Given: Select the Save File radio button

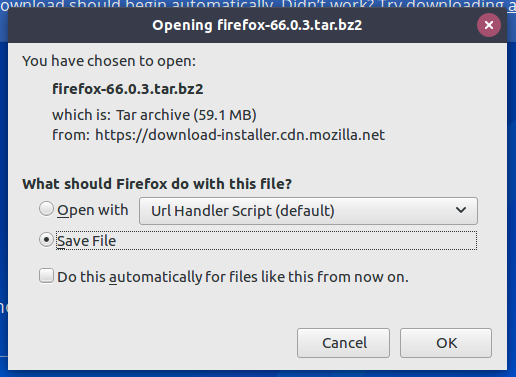Looking at the screenshot, I should (46, 240).
